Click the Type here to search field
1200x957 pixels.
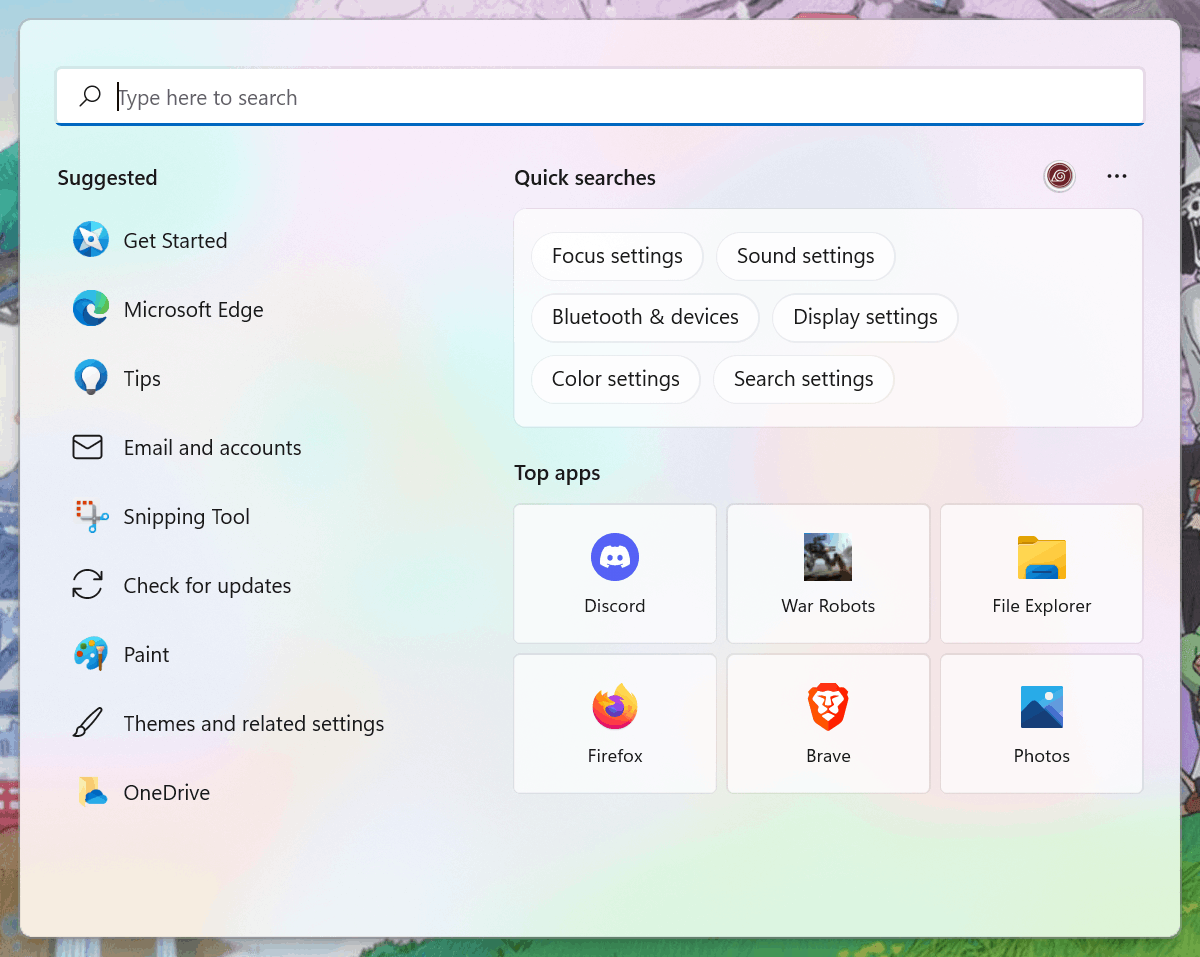click(x=600, y=97)
